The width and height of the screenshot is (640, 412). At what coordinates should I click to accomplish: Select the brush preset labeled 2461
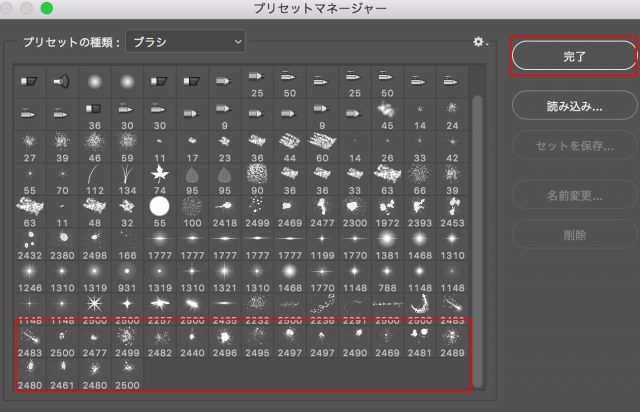click(63, 368)
